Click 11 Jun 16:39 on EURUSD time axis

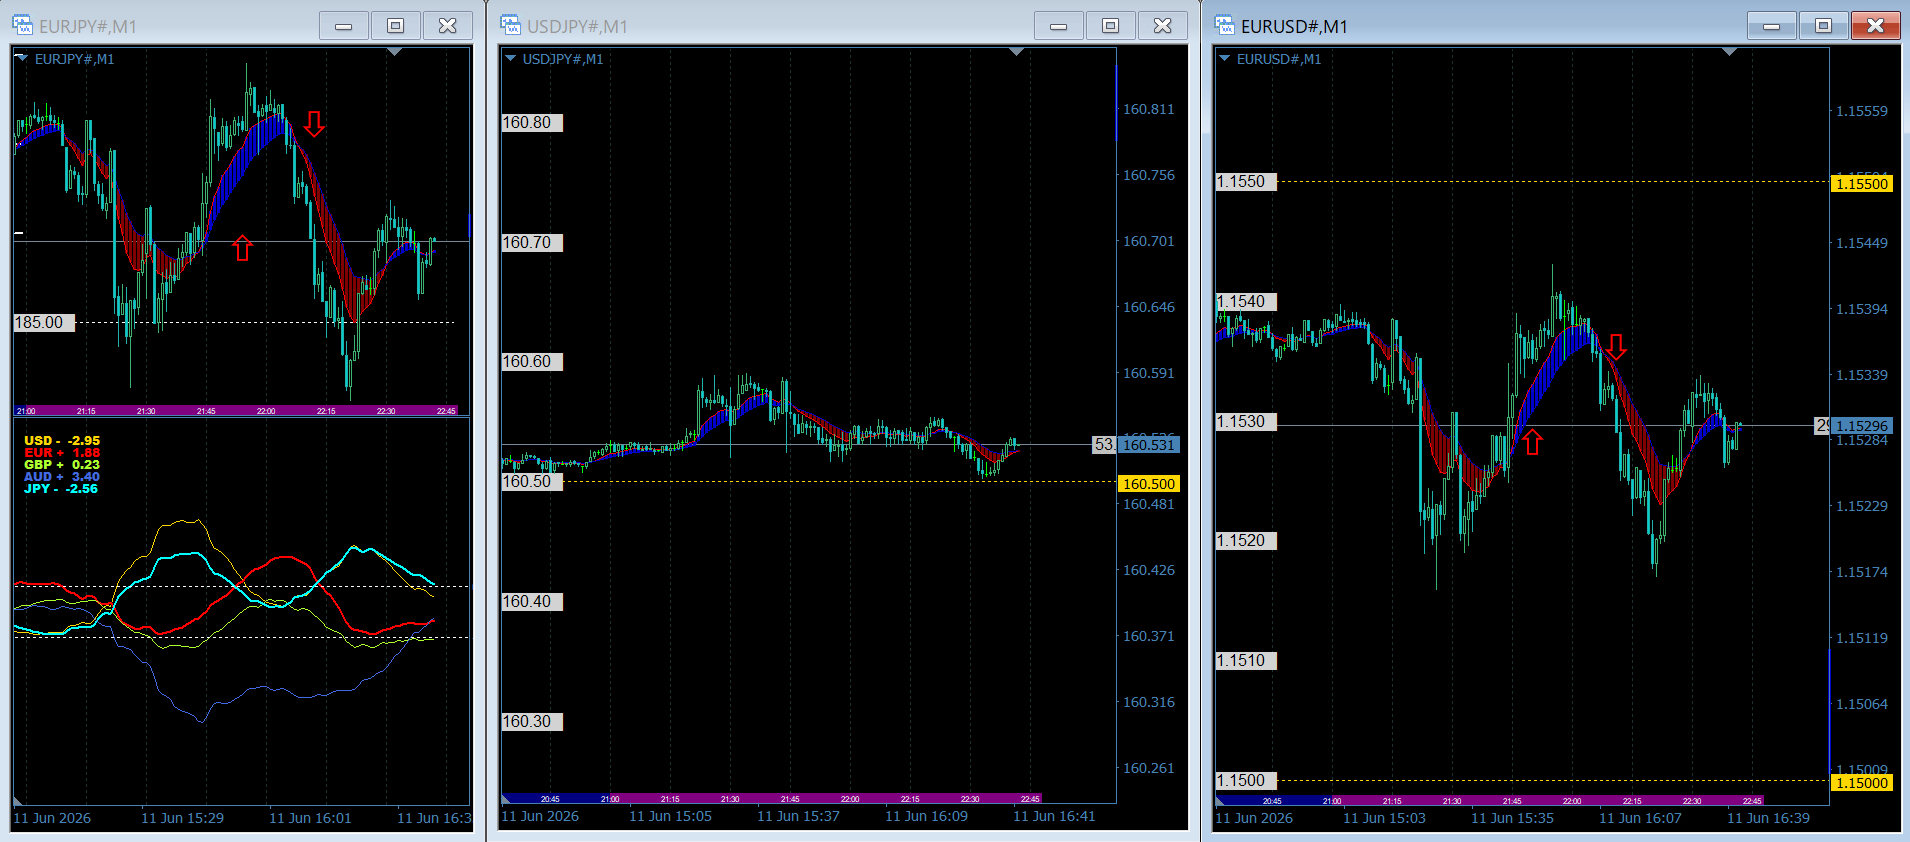(x=1768, y=818)
